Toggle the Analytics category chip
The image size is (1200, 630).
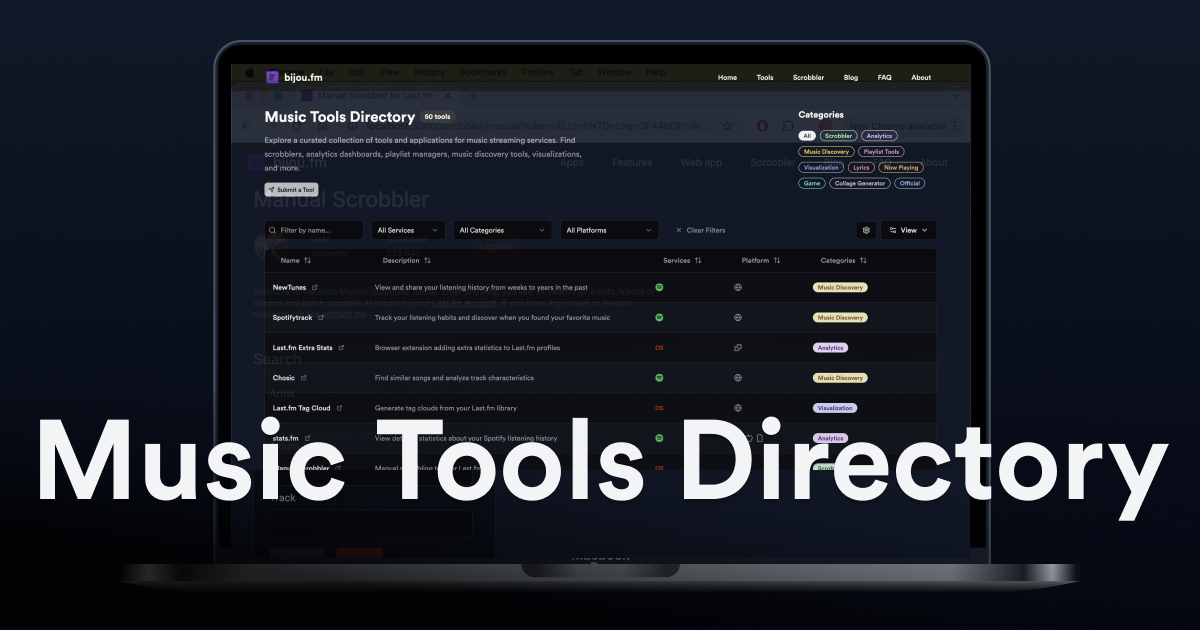(879, 136)
